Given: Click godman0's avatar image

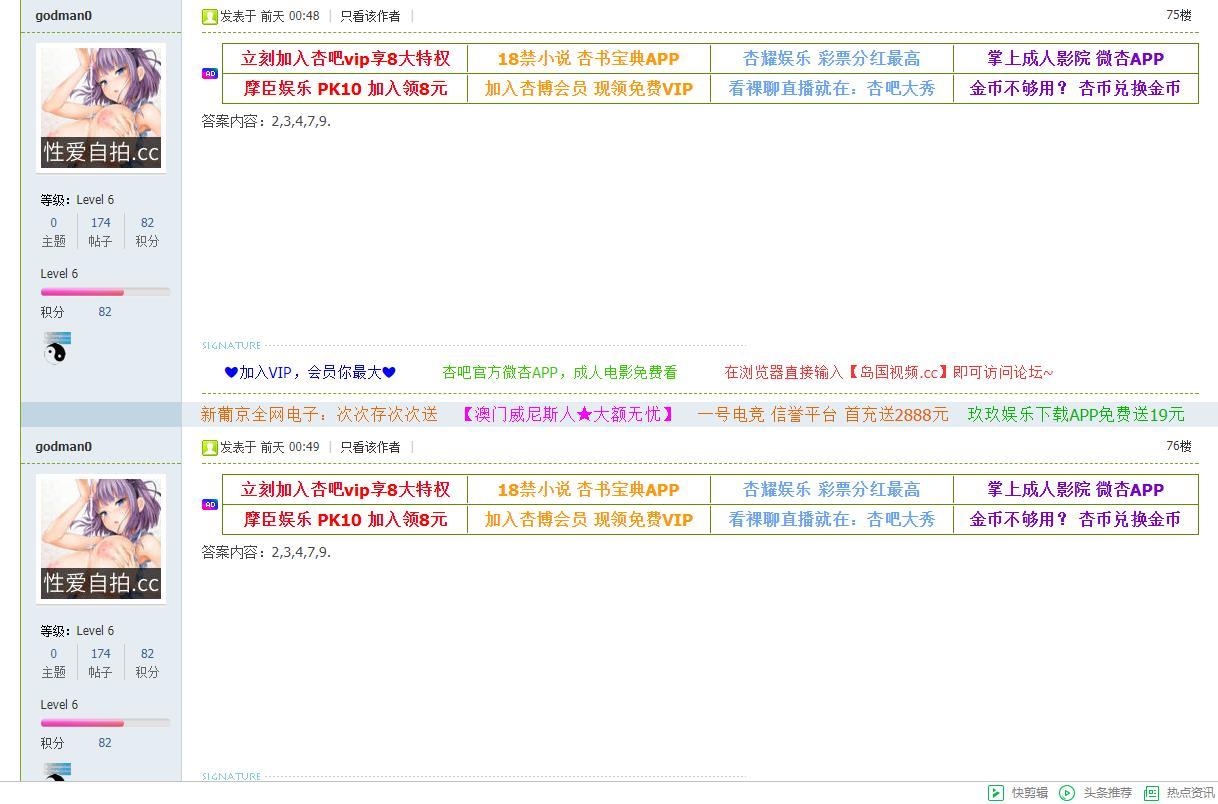Looking at the screenshot, I should (101, 107).
